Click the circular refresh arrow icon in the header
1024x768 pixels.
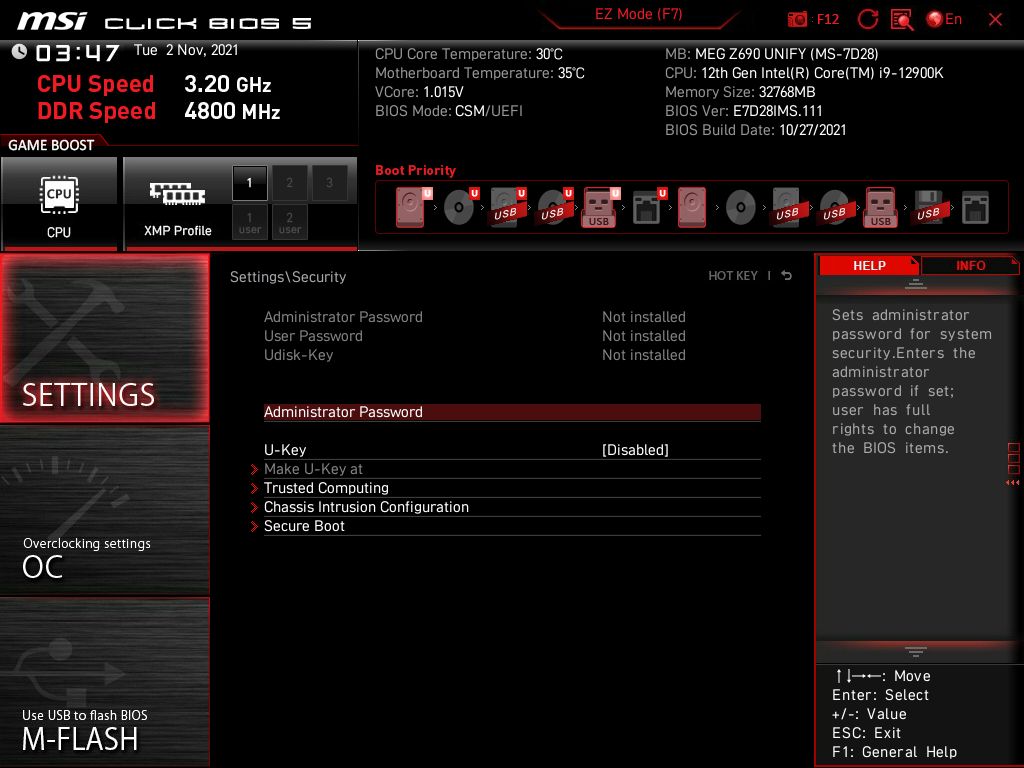pos(867,19)
